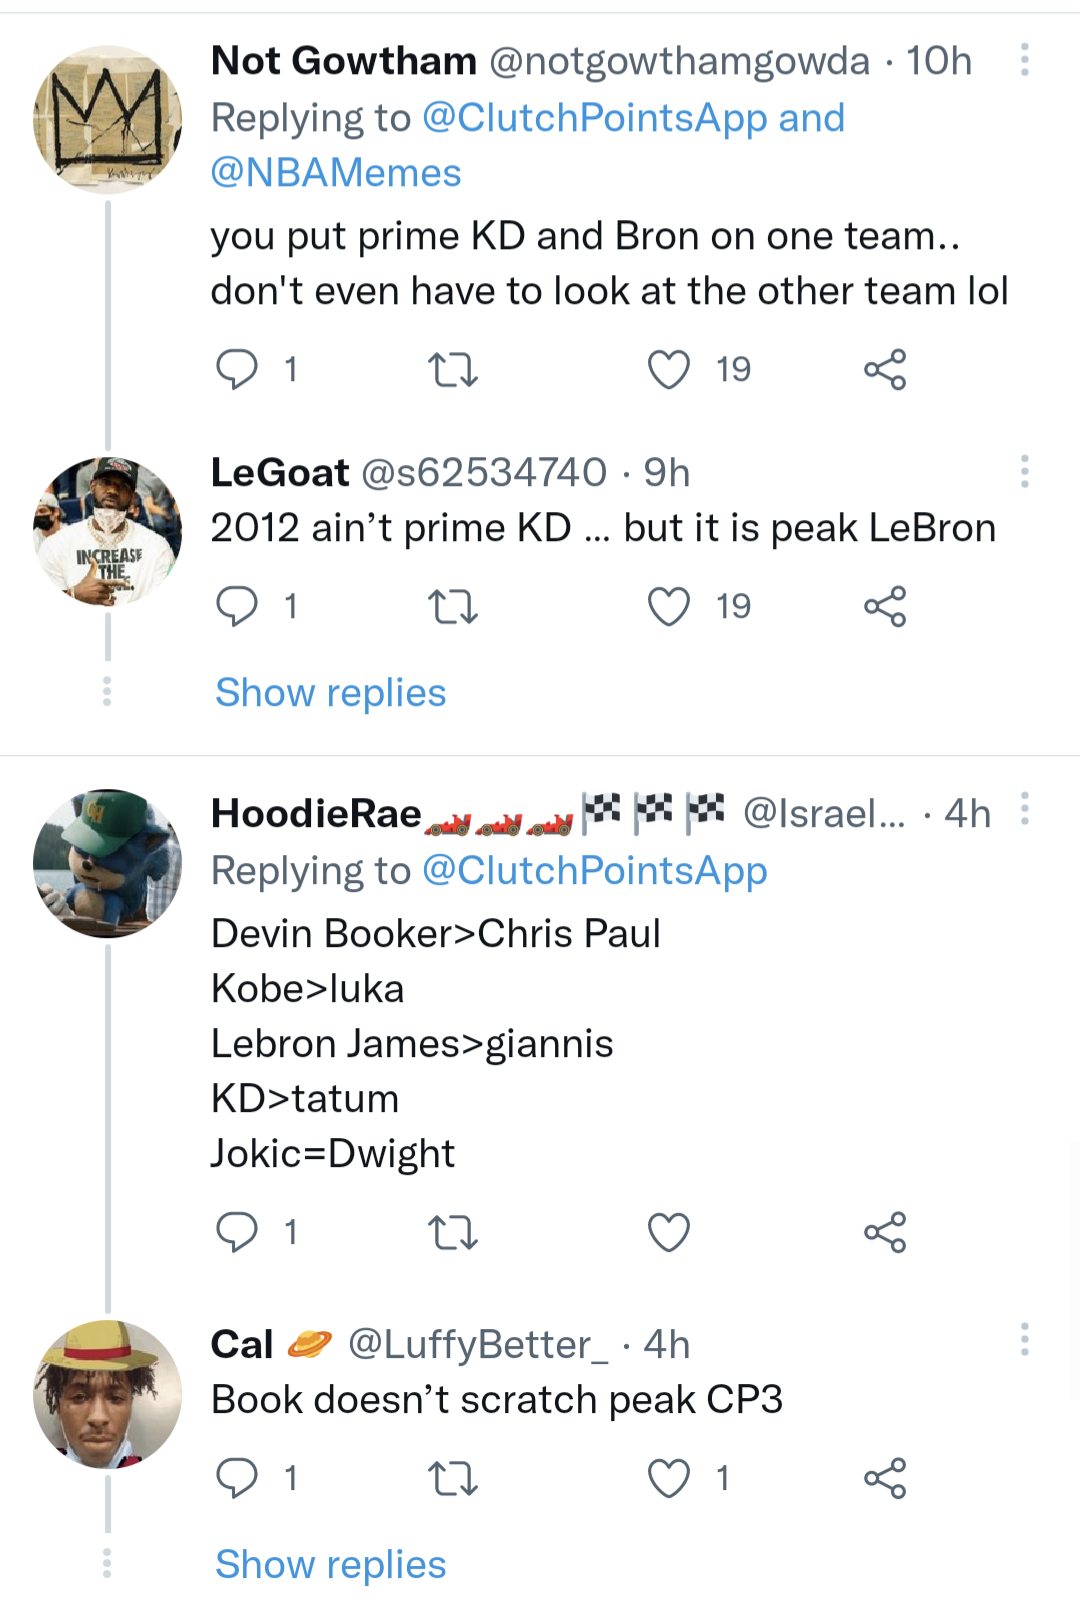Visit the @NBAMemes profile link

pyautogui.click(x=335, y=172)
